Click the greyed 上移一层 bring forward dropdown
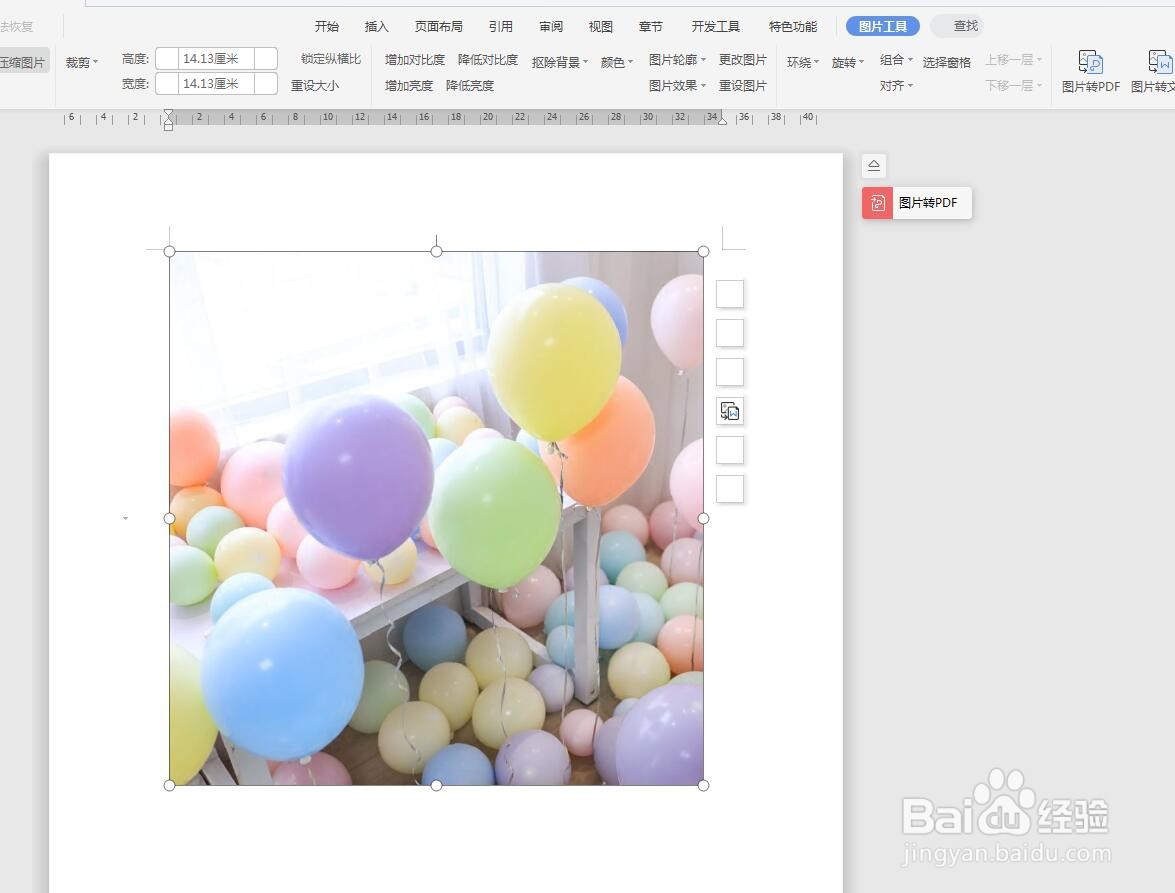 pos(1013,59)
